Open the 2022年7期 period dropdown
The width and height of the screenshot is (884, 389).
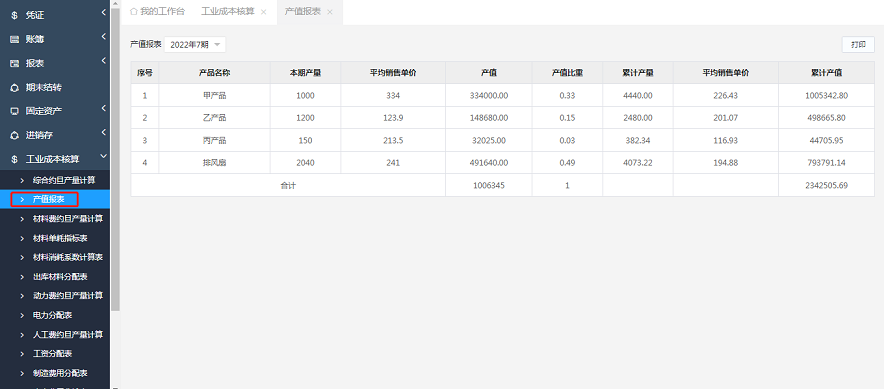195,45
